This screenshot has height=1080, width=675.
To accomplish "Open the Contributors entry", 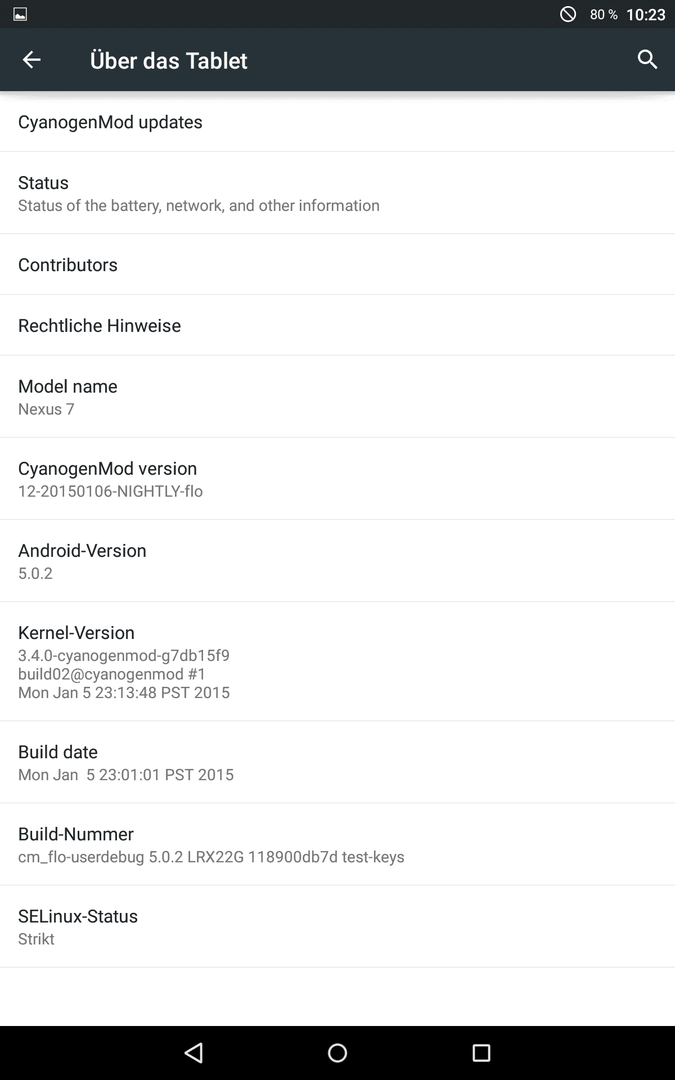I will click(x=338, y=264).
